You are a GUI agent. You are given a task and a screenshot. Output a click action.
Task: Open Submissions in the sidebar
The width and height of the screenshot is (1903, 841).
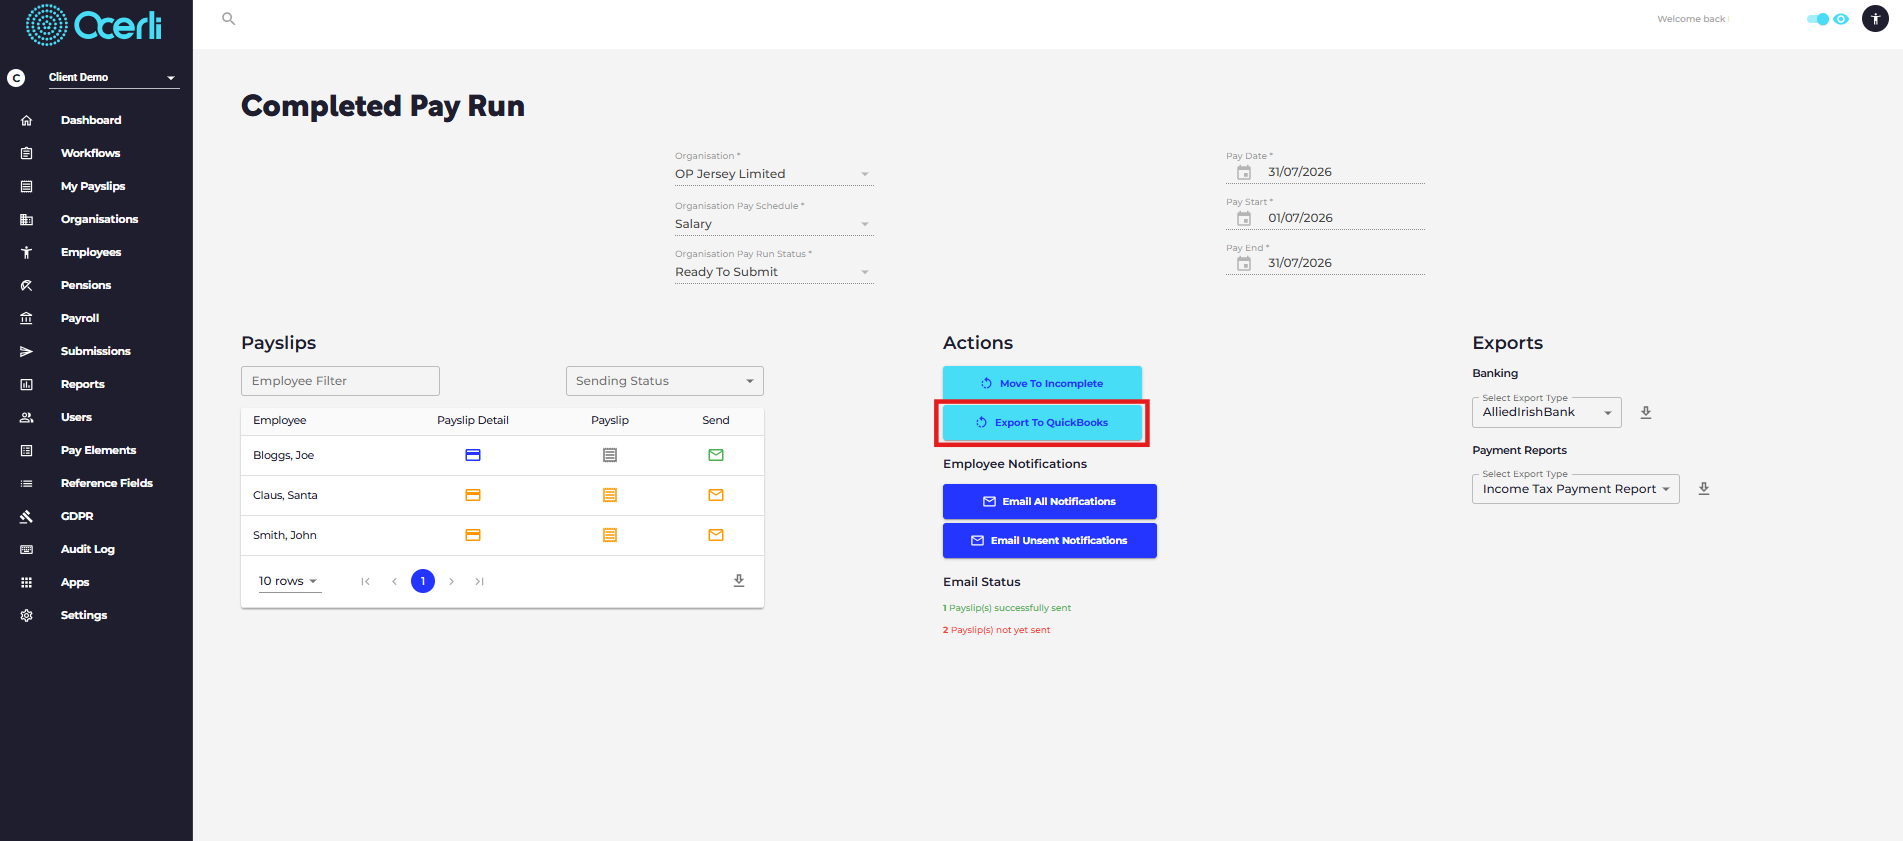coord(96,351)
